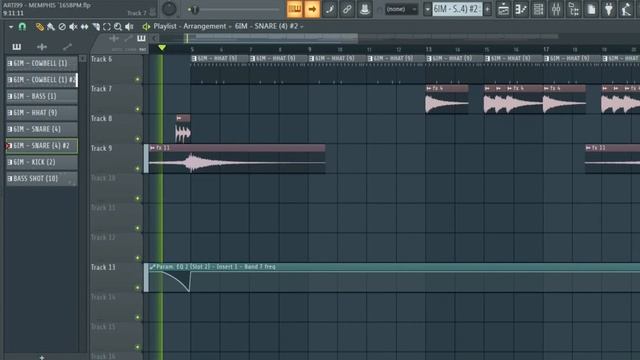
Task: Toggle the Track 14 mute dot
Action: click(138, 317)
